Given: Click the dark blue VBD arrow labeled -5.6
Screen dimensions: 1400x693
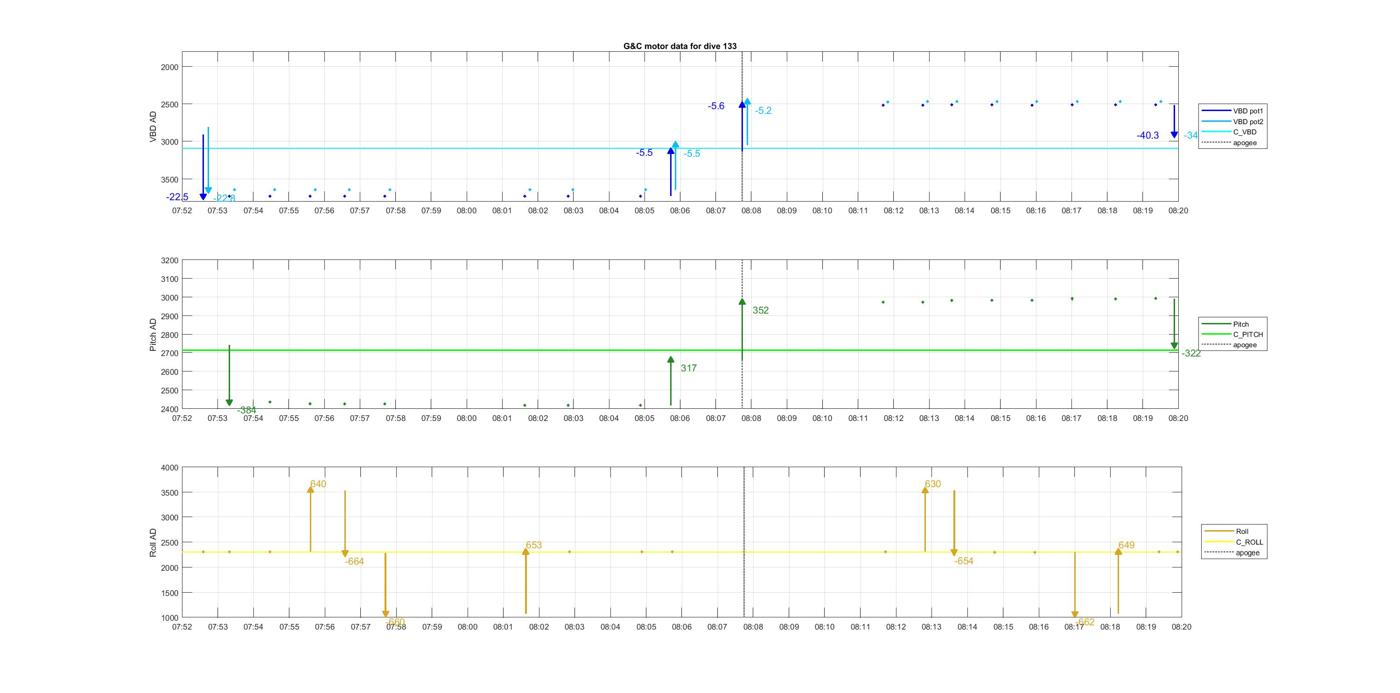Looking at the screenshot, I should [x=742, y=125].
